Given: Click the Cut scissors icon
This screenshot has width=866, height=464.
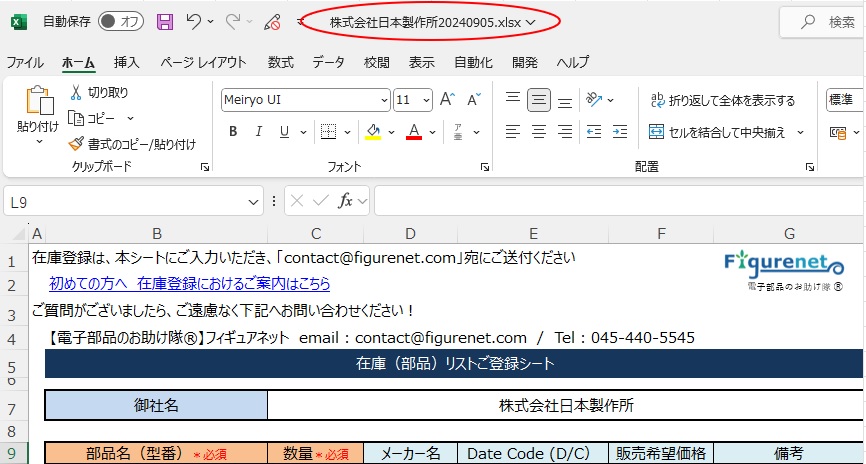Looking at the screenshot, I should pyautogui.click(x=77, y=93).
